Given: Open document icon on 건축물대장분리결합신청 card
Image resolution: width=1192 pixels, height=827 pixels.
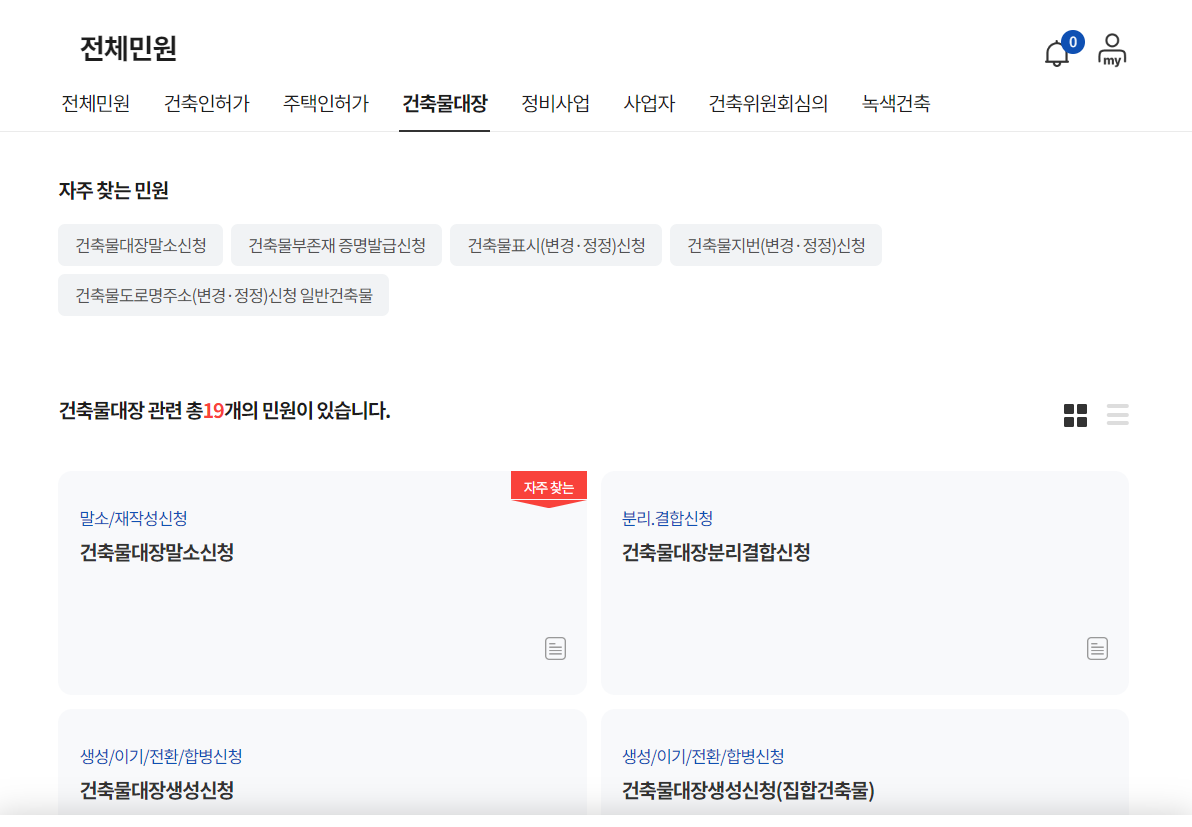Looking at the screenshot, I should click(1097, 648).
